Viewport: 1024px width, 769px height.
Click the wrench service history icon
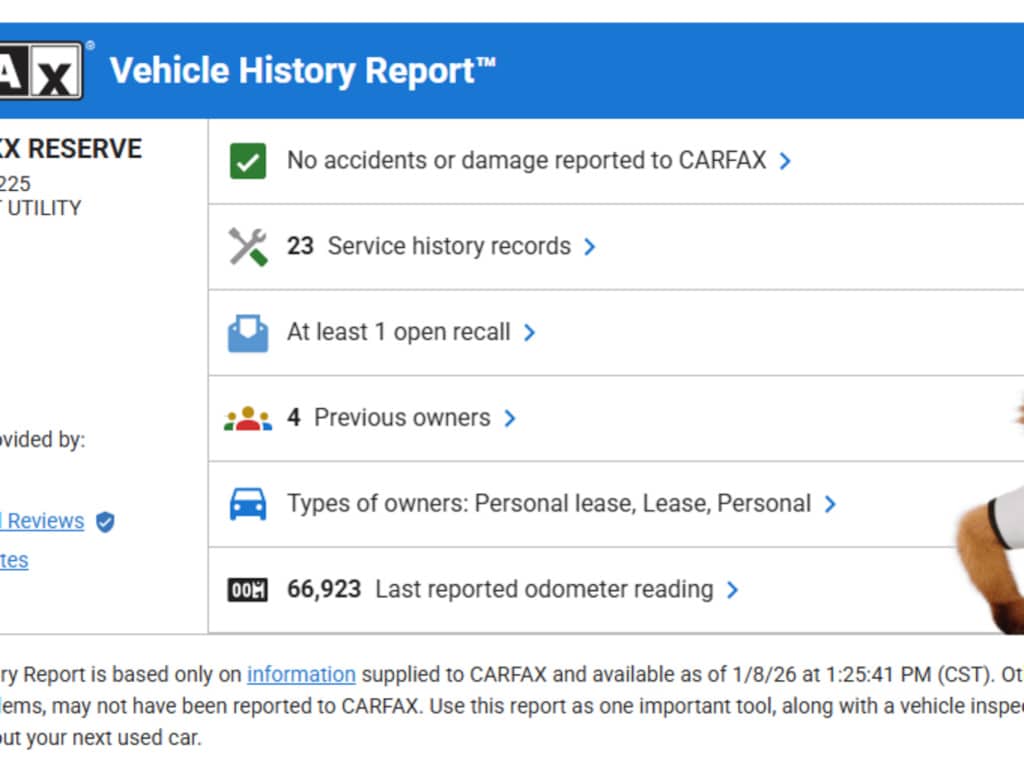(248, 246)
